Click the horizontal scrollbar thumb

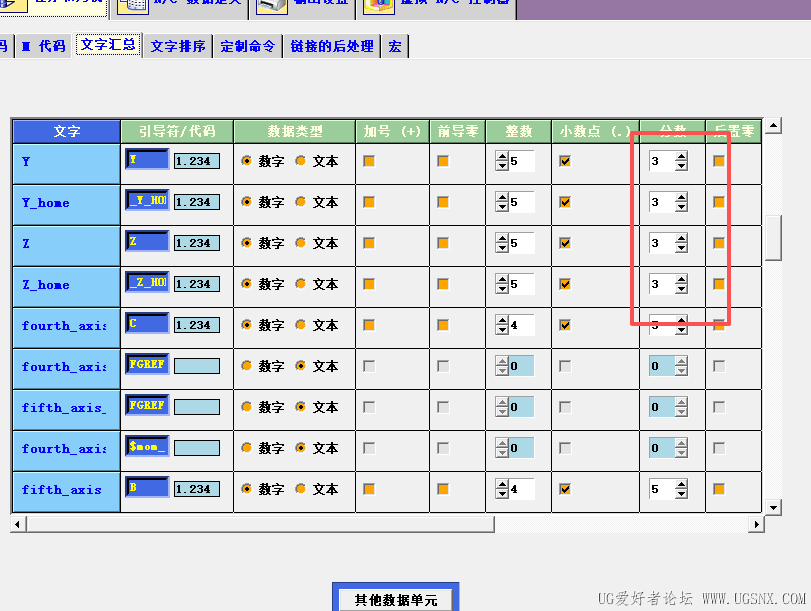260,524
